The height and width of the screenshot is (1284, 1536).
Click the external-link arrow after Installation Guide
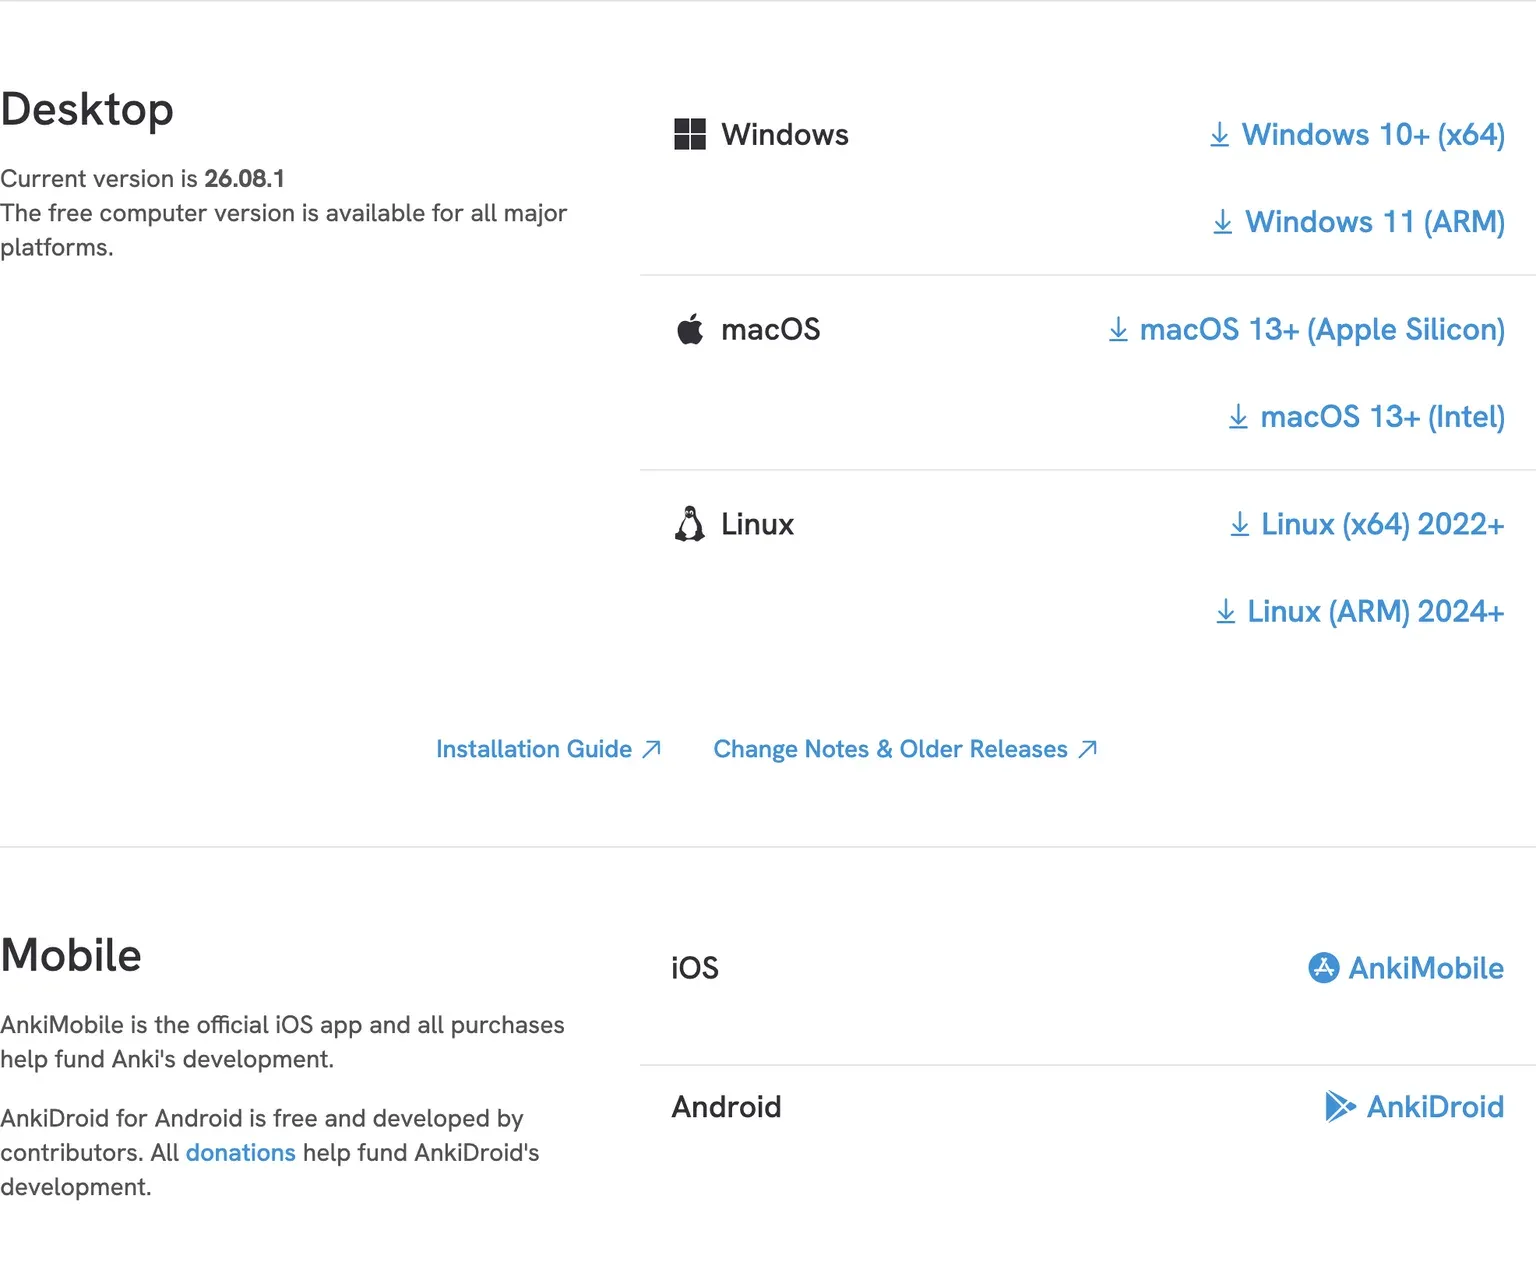click(651, 749)
